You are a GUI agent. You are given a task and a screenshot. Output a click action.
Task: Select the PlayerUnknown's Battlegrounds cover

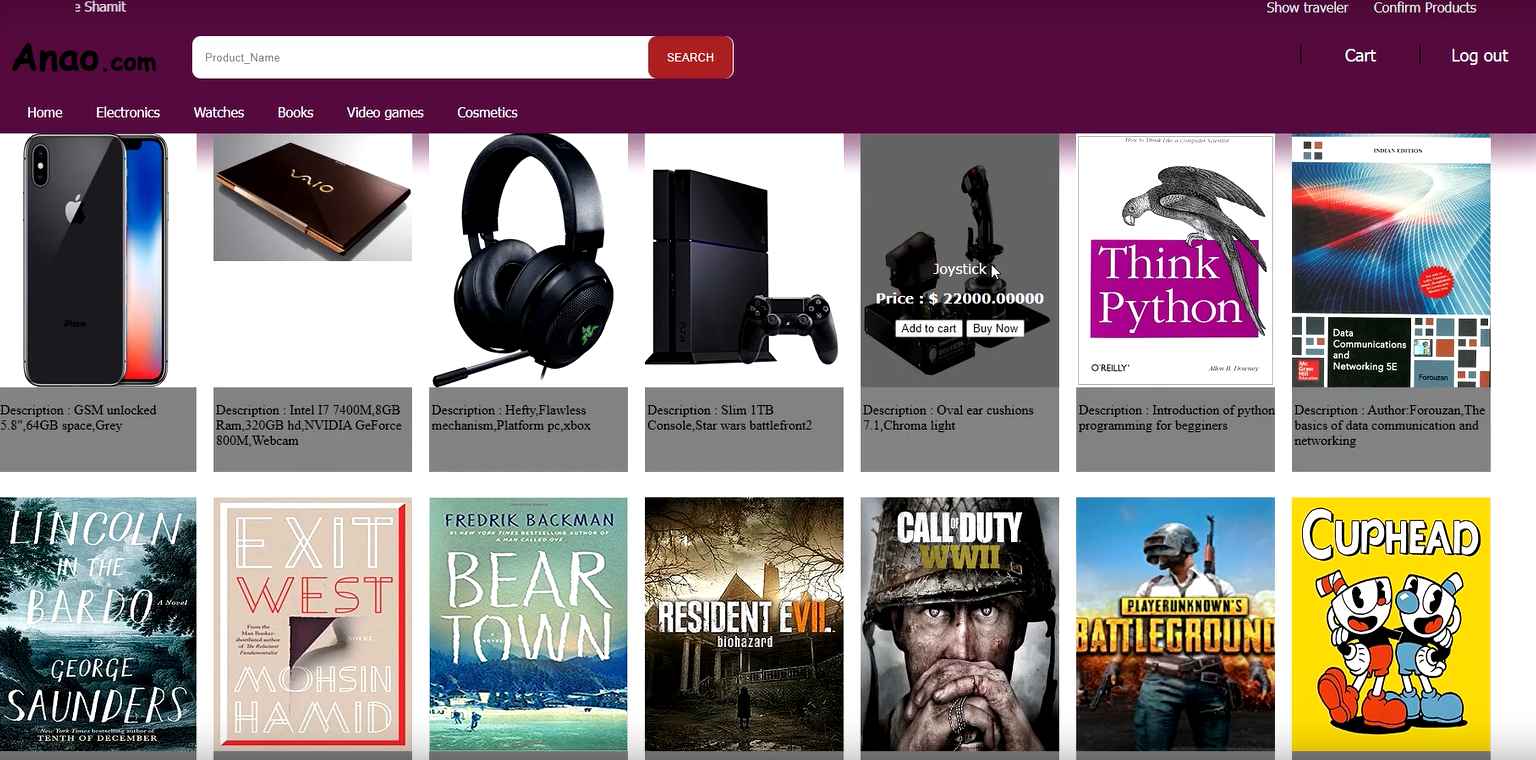point(1175,624)
